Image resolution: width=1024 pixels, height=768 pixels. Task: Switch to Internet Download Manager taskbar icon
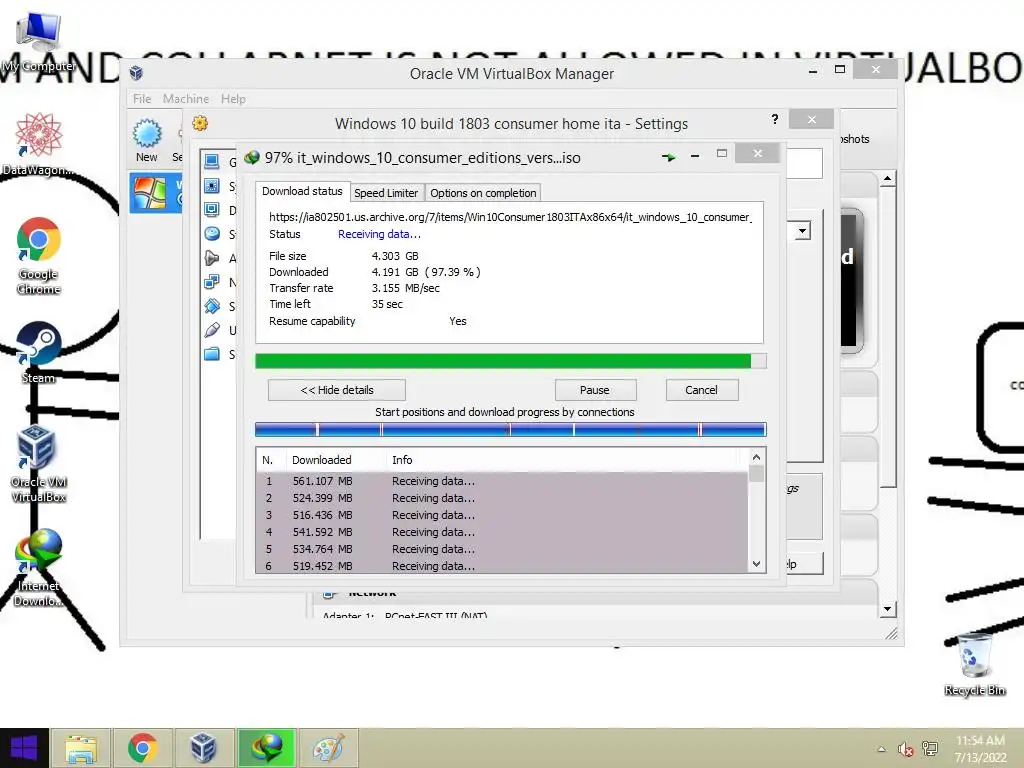(x=266, y=748)
